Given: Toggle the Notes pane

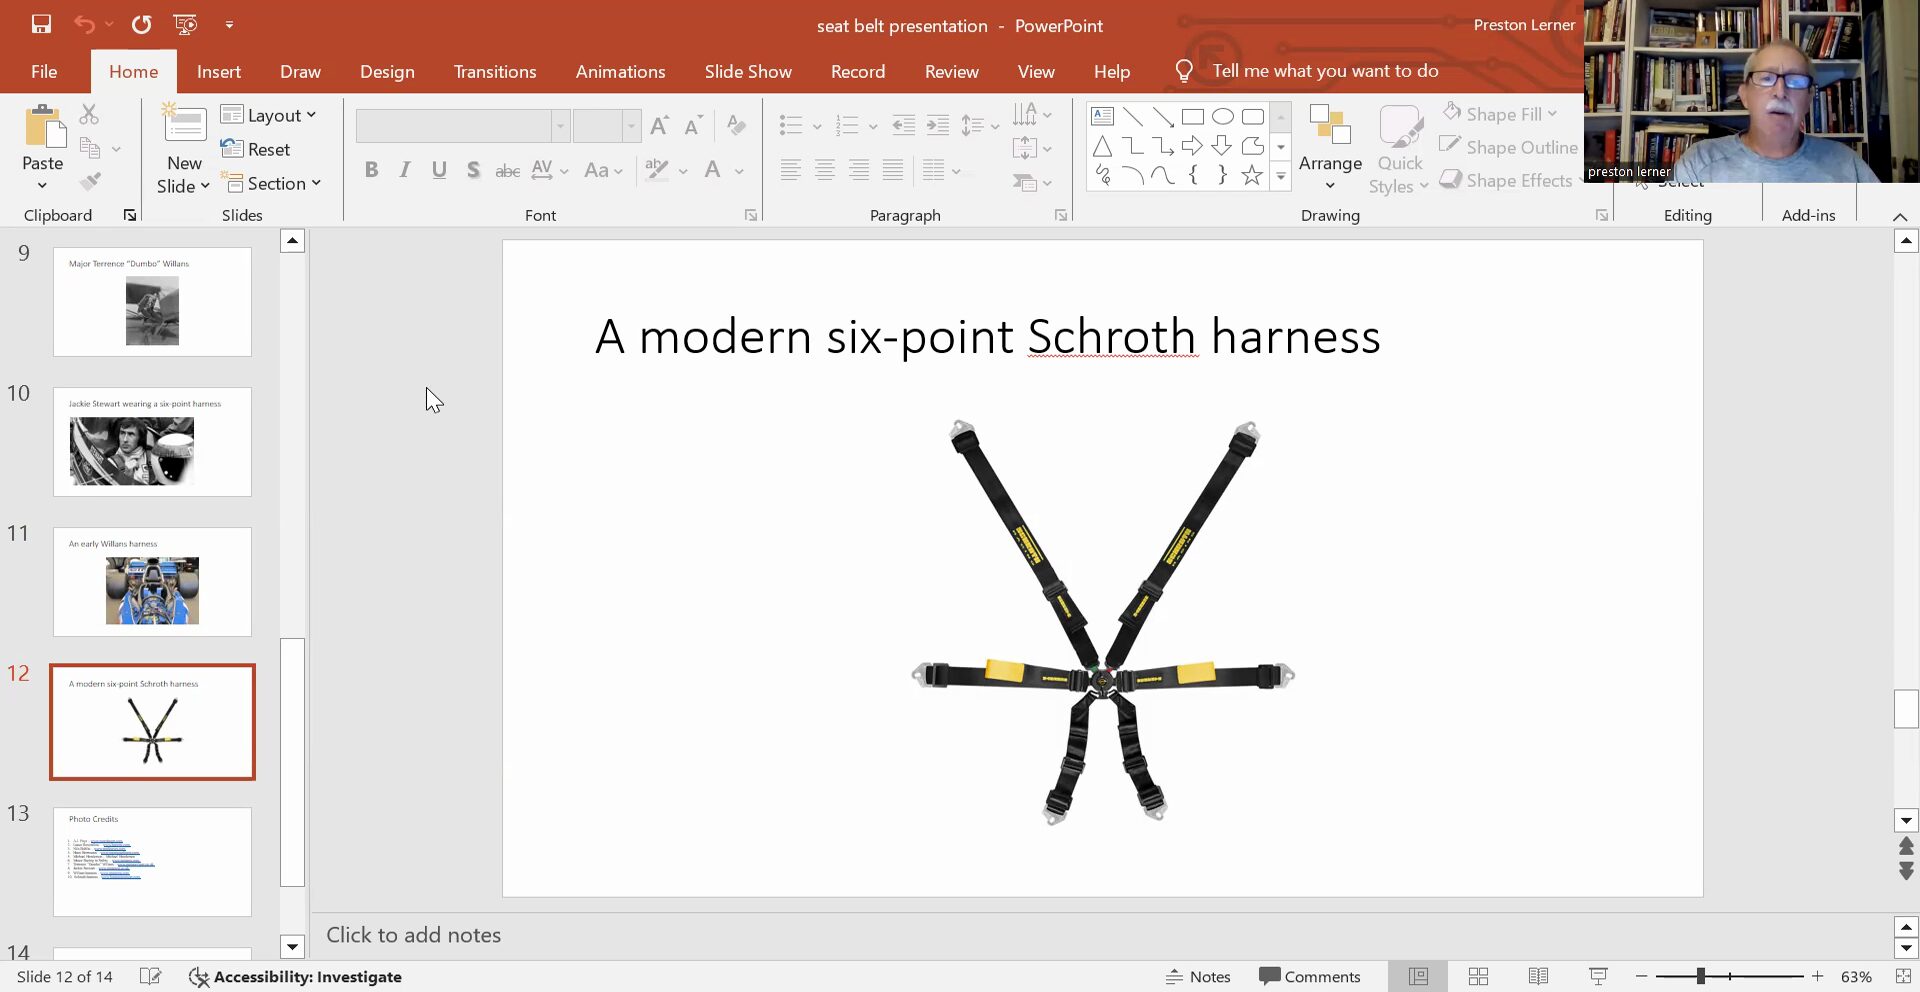Looking at the screenshot, I should click(x=1198, y=977).
